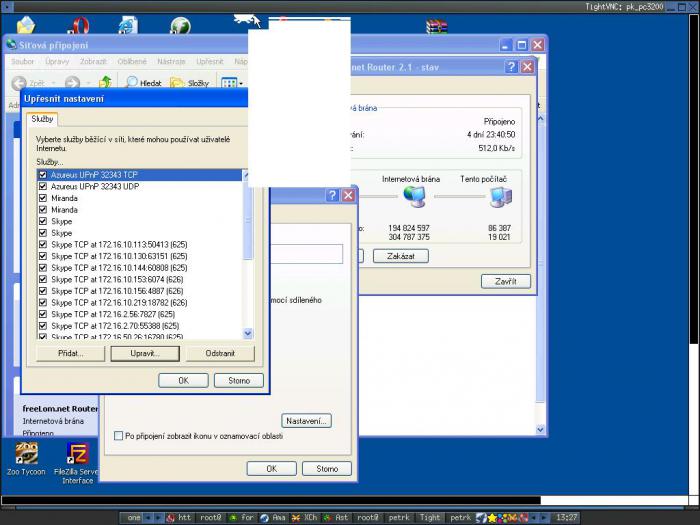Click the Přidat... button

[71, 353]
